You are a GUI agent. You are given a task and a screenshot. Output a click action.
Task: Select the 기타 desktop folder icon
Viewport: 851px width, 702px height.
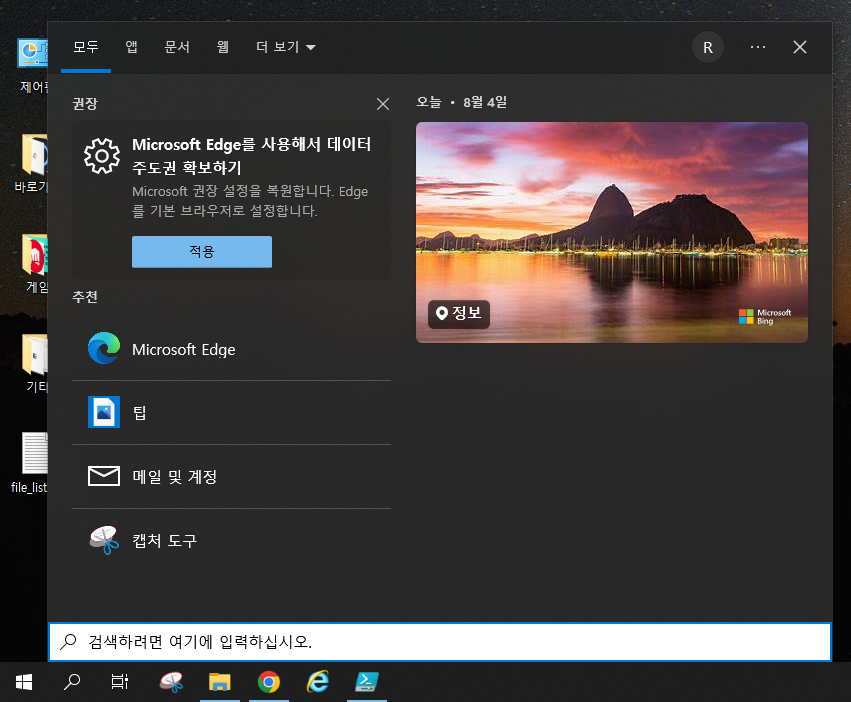click(35, 364)
